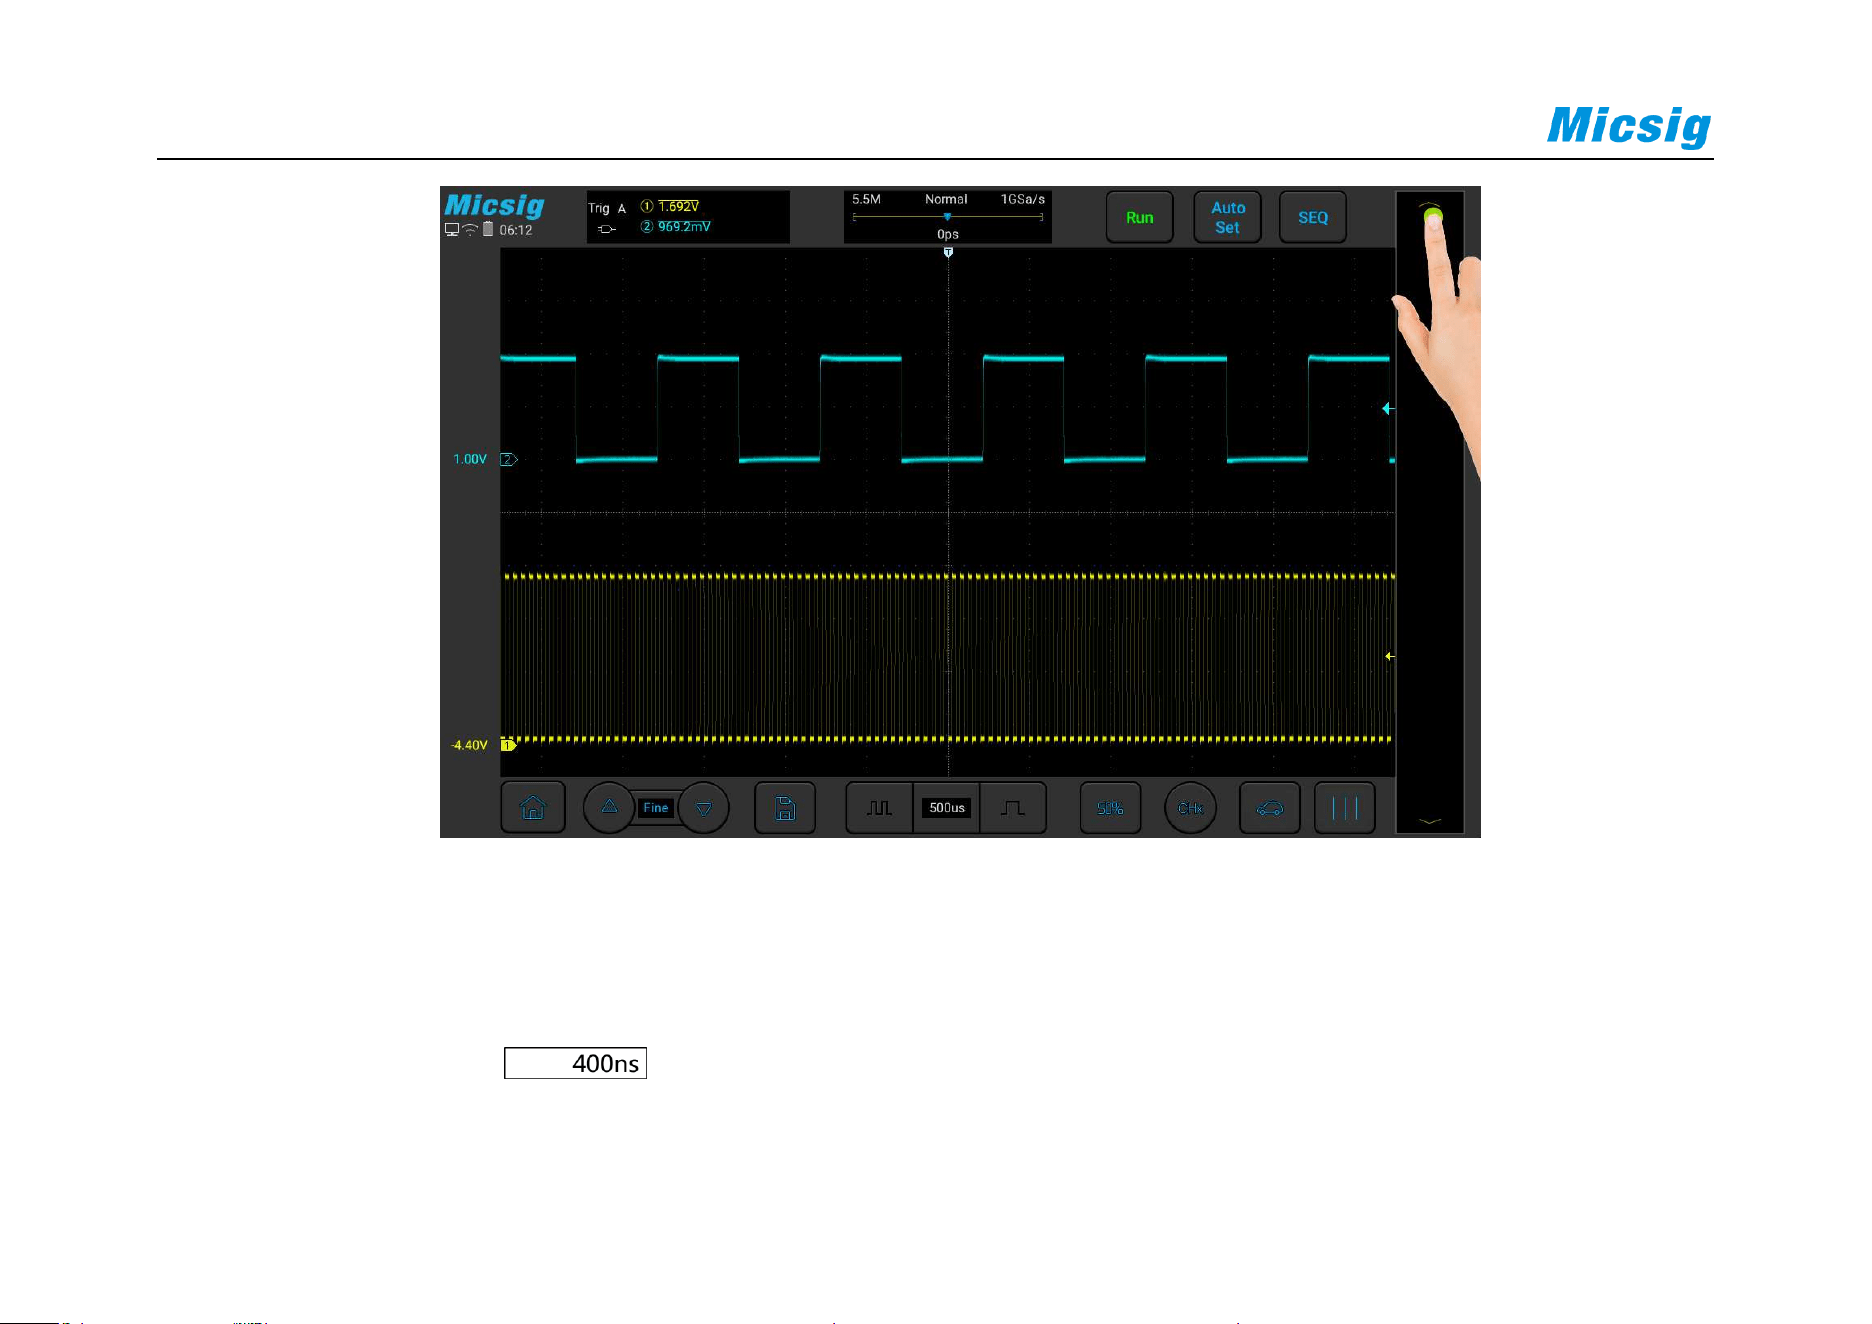
Task: Tap the -4.40V channel 1 offset label
Action: pos(469,745)
